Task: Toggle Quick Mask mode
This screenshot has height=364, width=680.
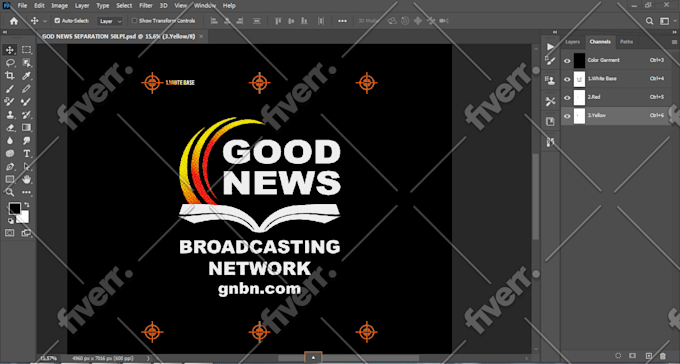Action: pyautogui.click(x=10, y=233)
